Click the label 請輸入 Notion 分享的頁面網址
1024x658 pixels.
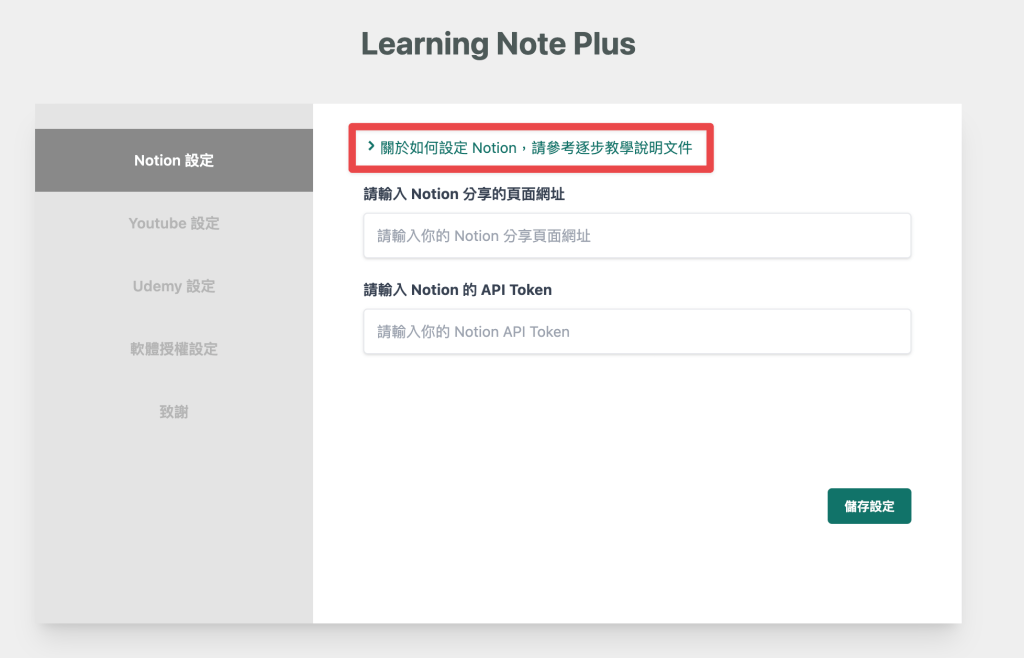click(471, 194)
